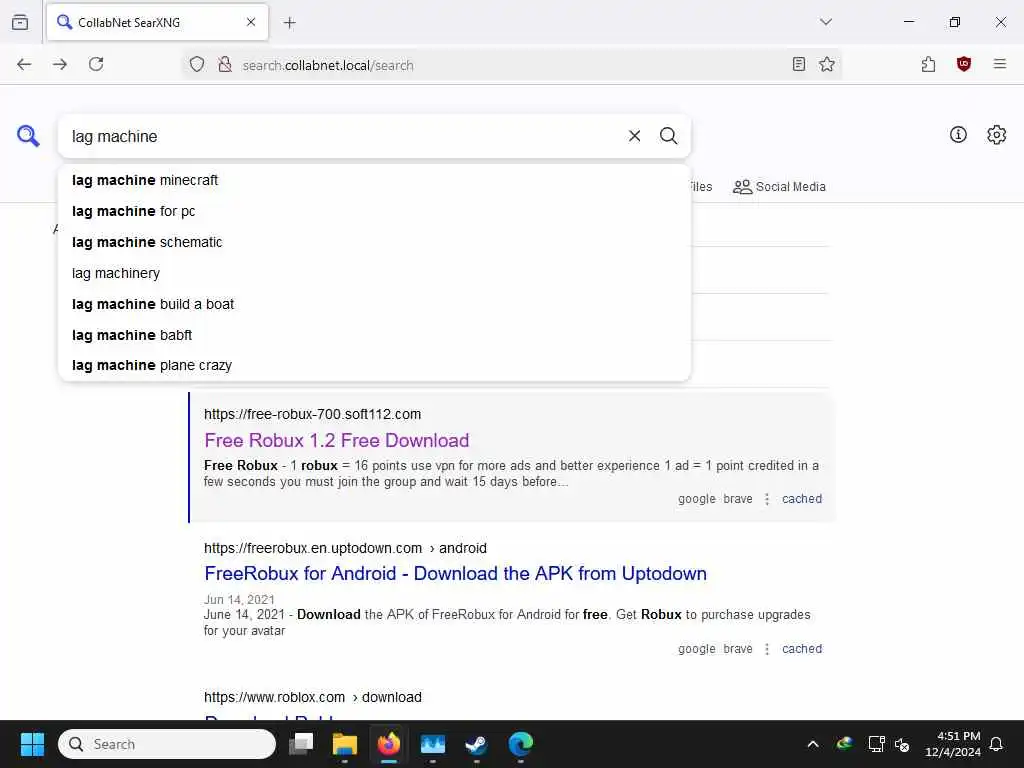
Task: Open the Firefox extensions puzzle icon
Action: pos(929,64)
